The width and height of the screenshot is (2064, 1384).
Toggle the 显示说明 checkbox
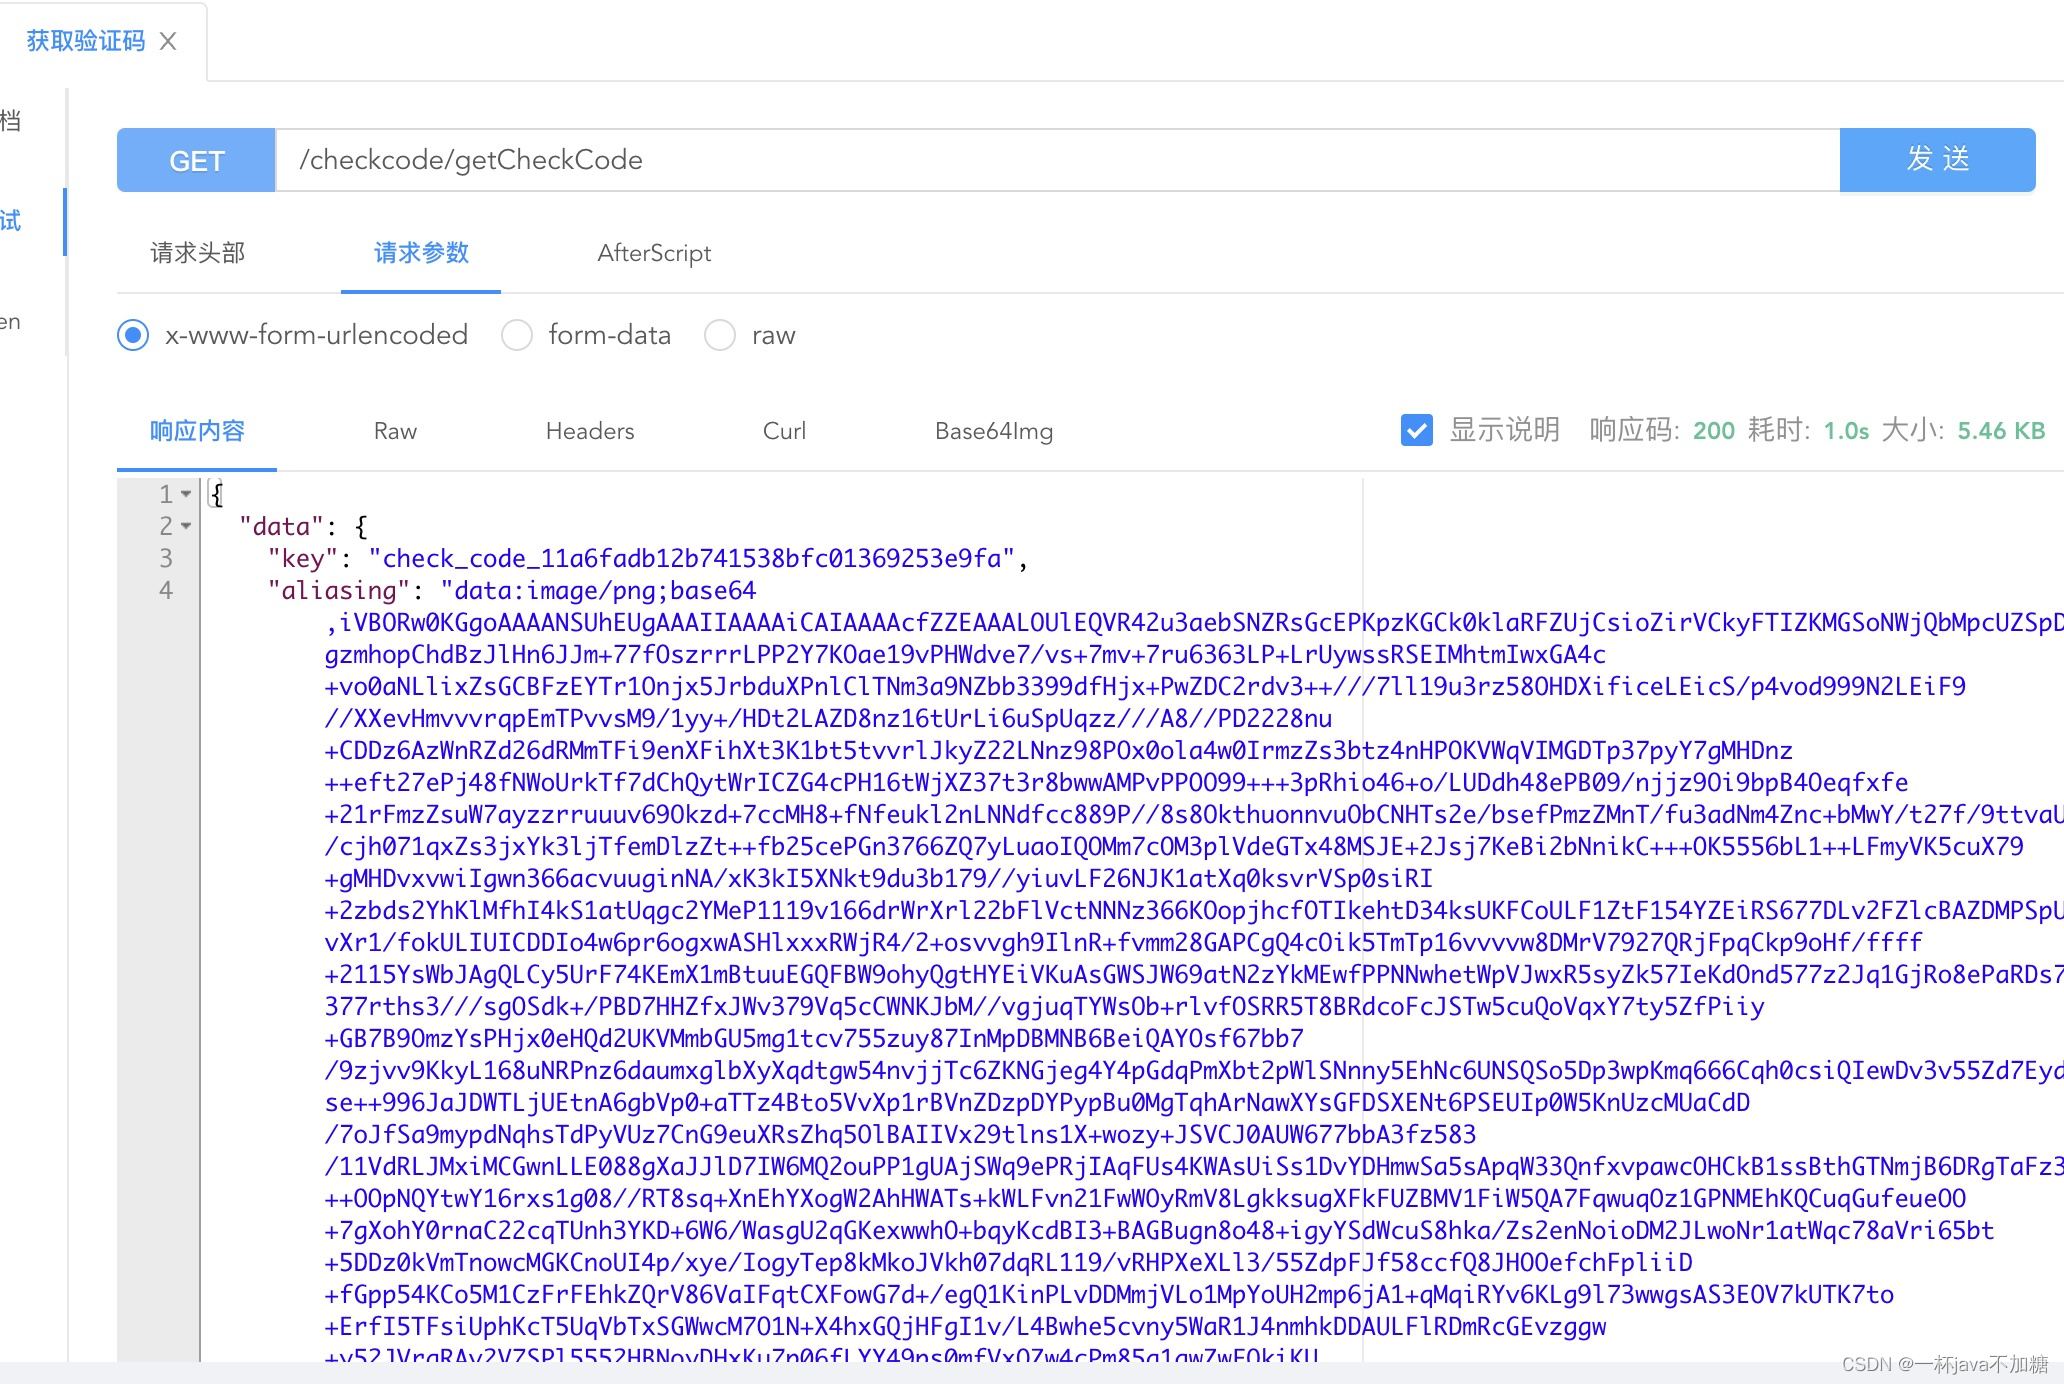1416,430
